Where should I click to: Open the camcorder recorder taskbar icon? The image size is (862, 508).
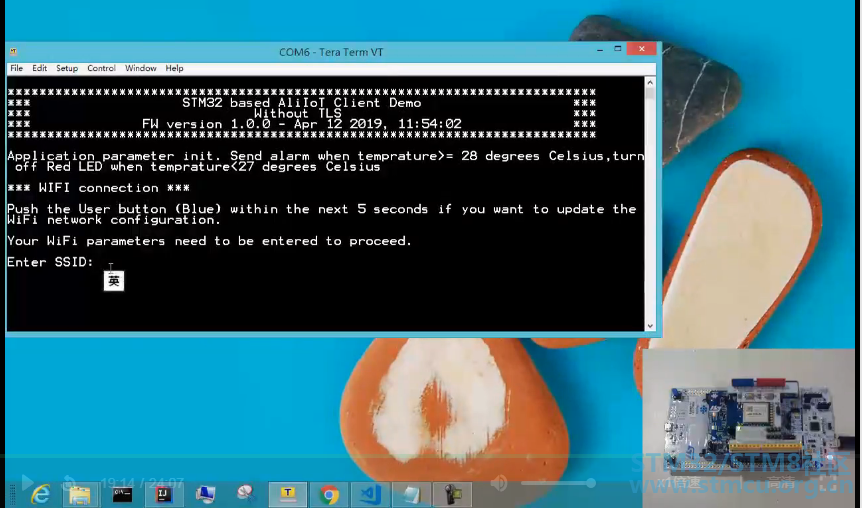tap(452, 495)
